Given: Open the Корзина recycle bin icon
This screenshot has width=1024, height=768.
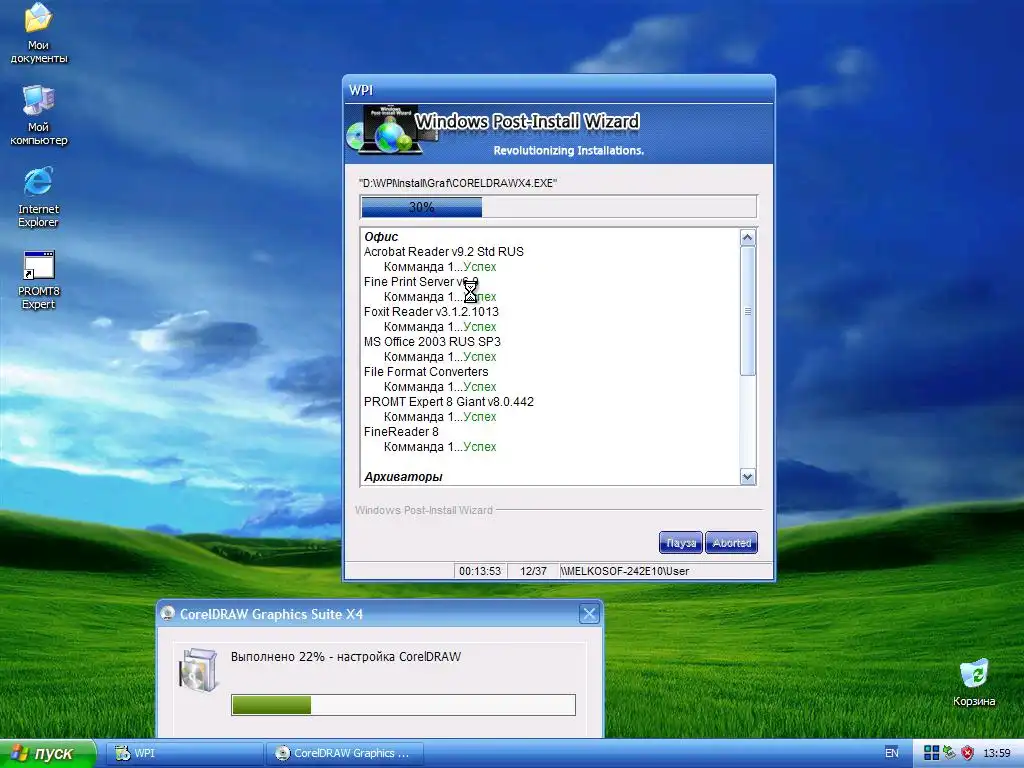Looking at the screenshot, I should [974, 683].
